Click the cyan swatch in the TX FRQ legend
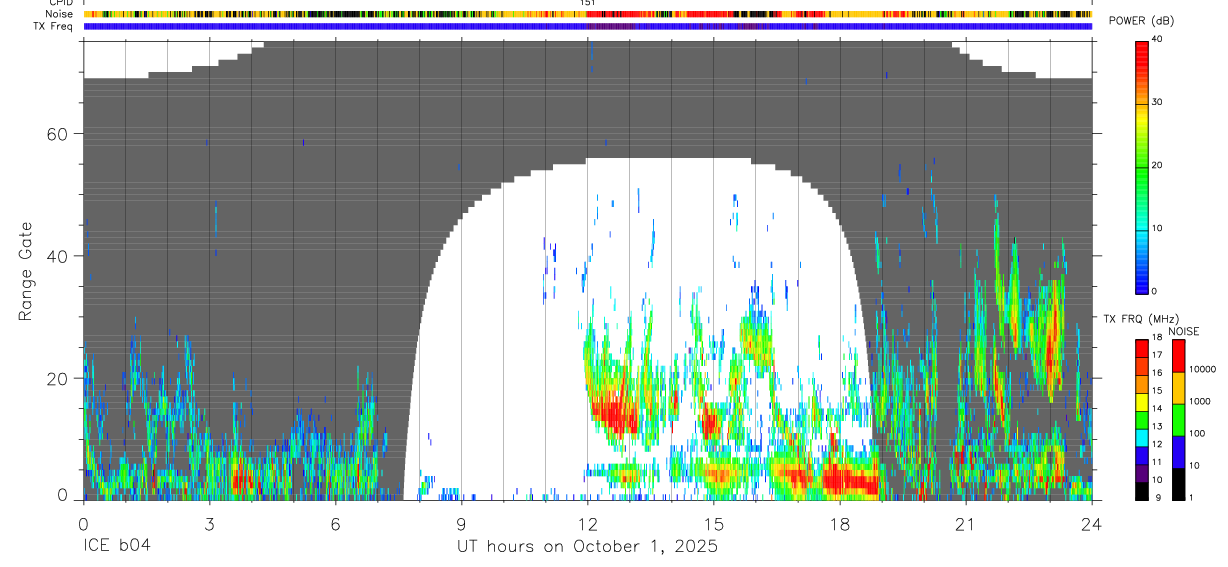Viewport: 1228px width, 567px height. pos(1142,438)
